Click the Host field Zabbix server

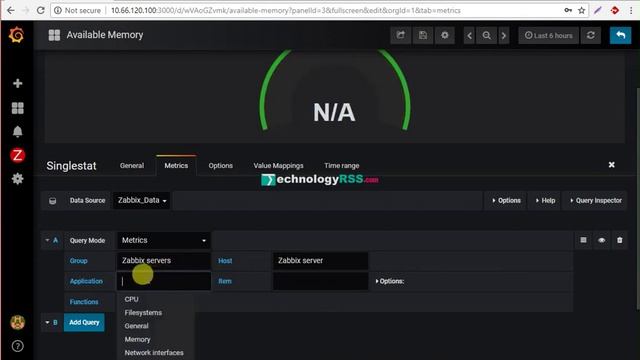pos(320,261)
